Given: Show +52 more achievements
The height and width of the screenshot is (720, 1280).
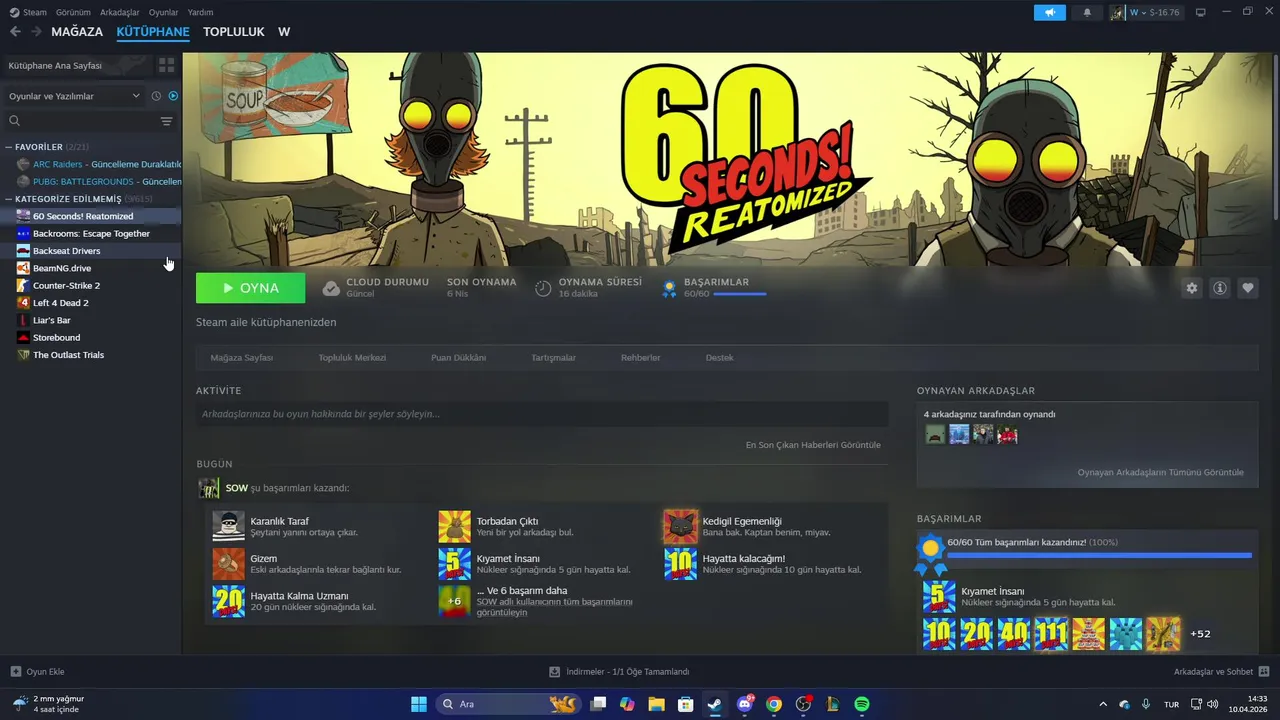Looking at the screenshot, I should click(x=1200, y=634).
